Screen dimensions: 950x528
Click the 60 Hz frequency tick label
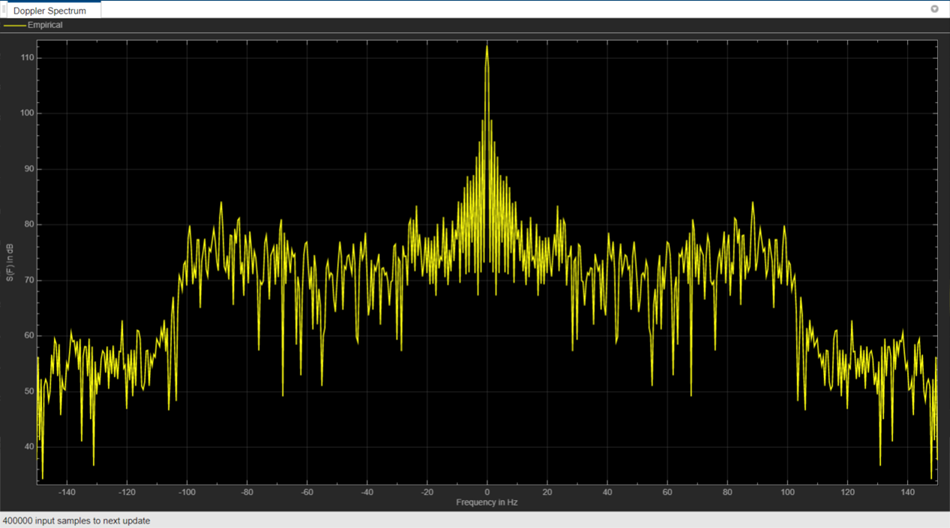click(x=667, y=492)
